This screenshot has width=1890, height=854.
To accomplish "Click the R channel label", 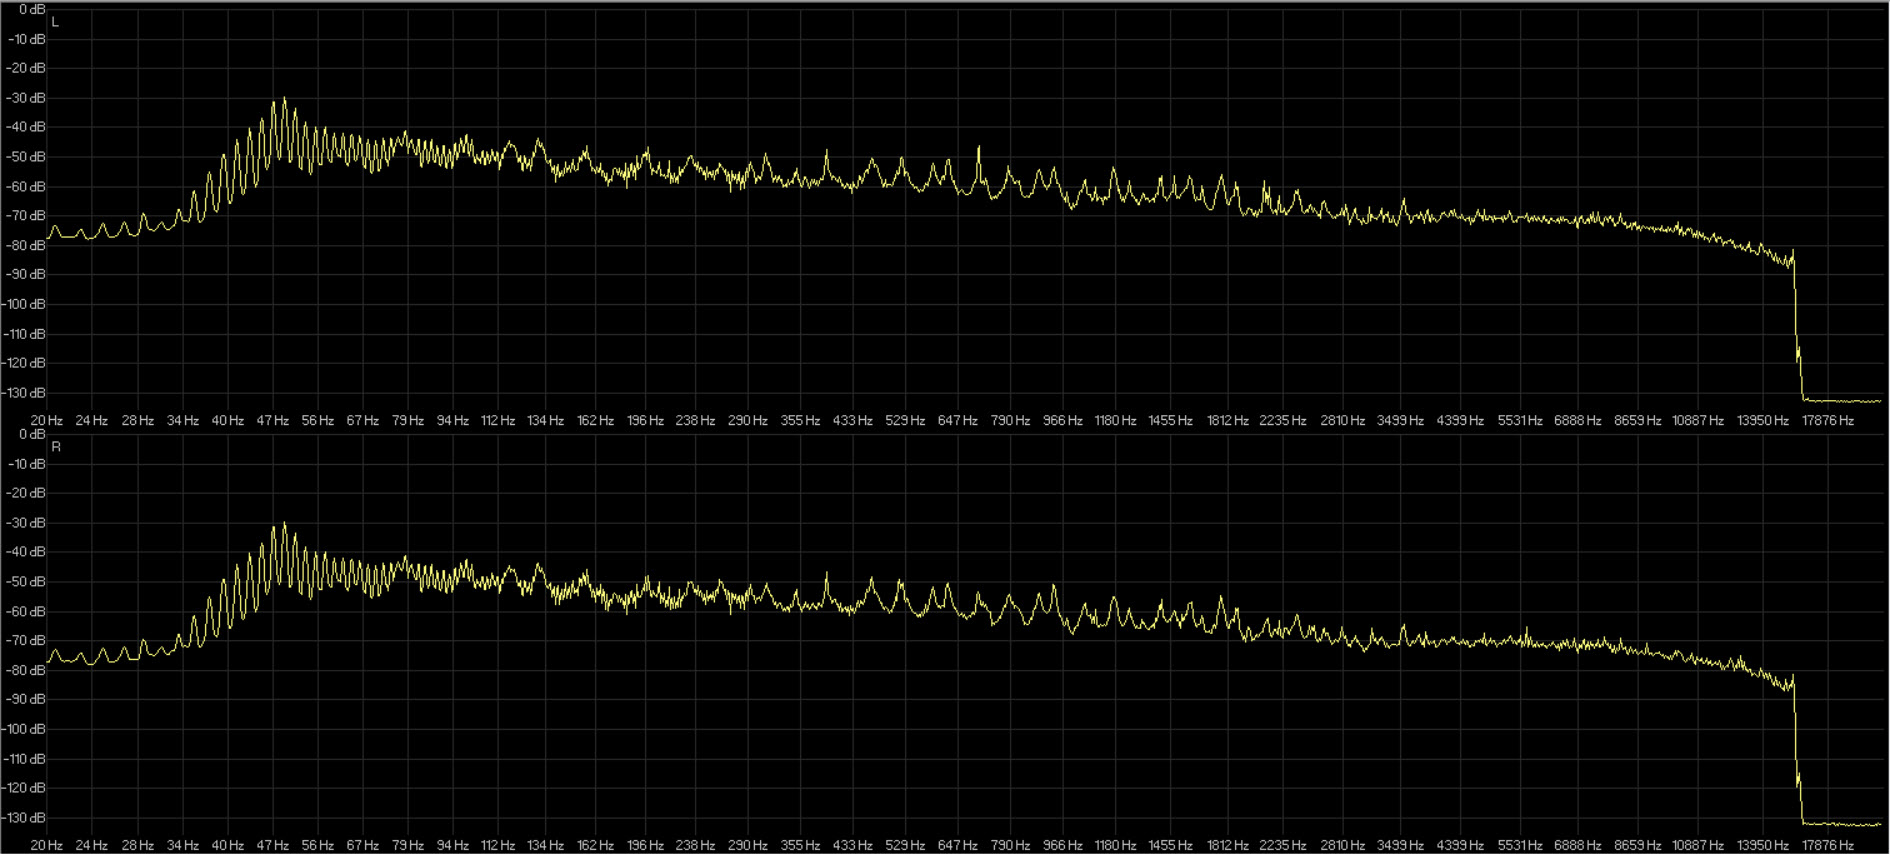I will point(56,447).
